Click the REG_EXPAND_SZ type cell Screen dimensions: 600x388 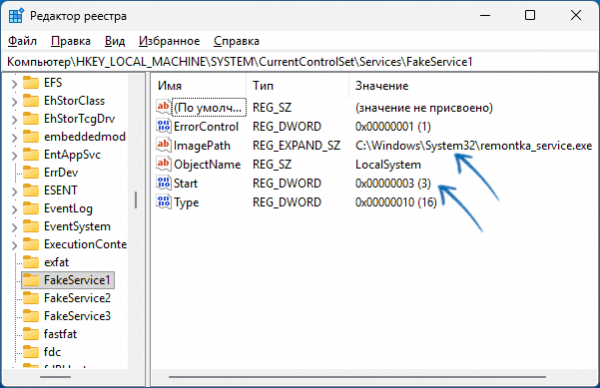click(x=297, y=146)
